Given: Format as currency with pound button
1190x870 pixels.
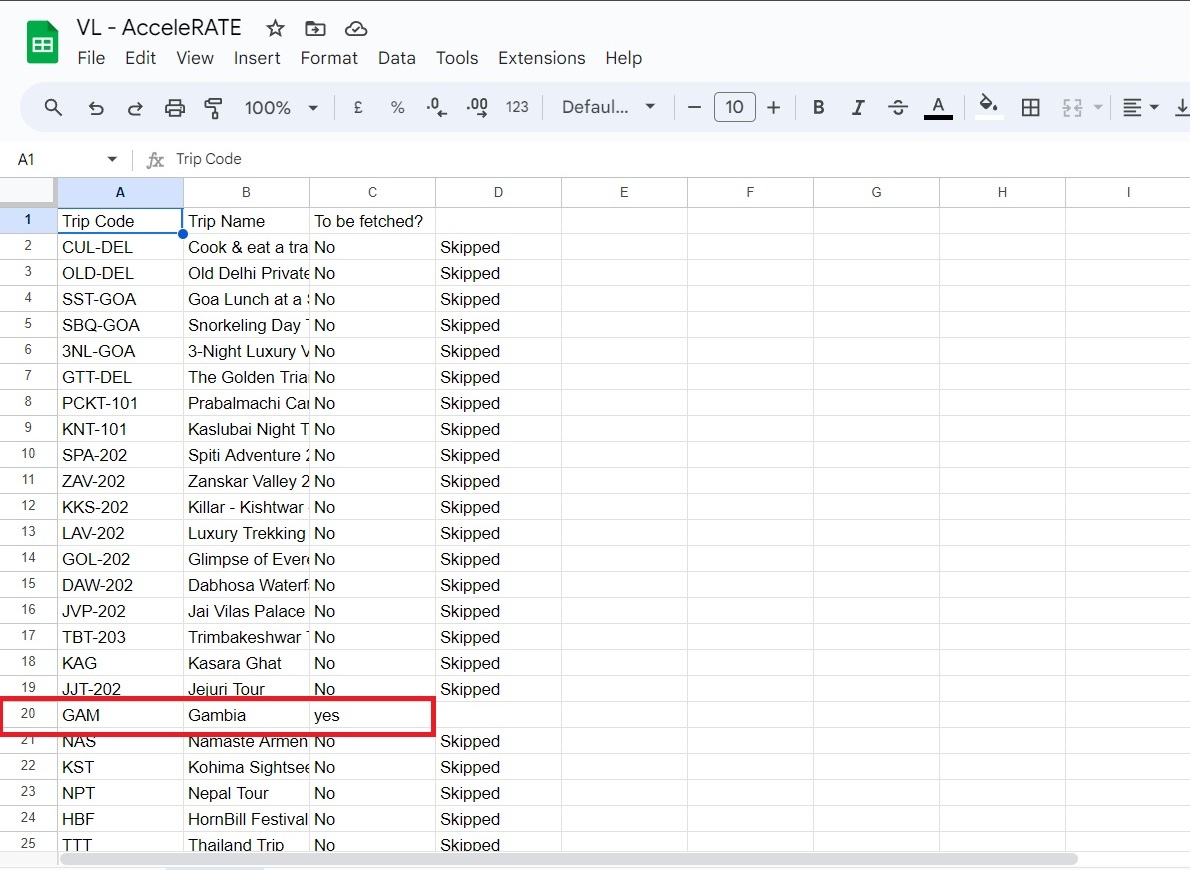Looking at the screenshot, I should click(358, 108).
